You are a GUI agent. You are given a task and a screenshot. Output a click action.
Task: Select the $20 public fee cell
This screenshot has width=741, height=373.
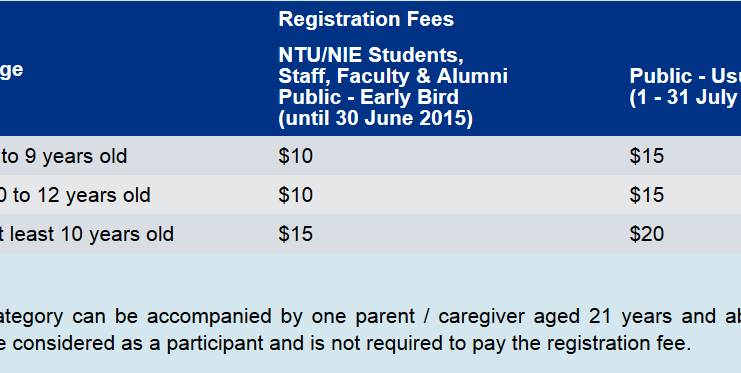point(646,234)
